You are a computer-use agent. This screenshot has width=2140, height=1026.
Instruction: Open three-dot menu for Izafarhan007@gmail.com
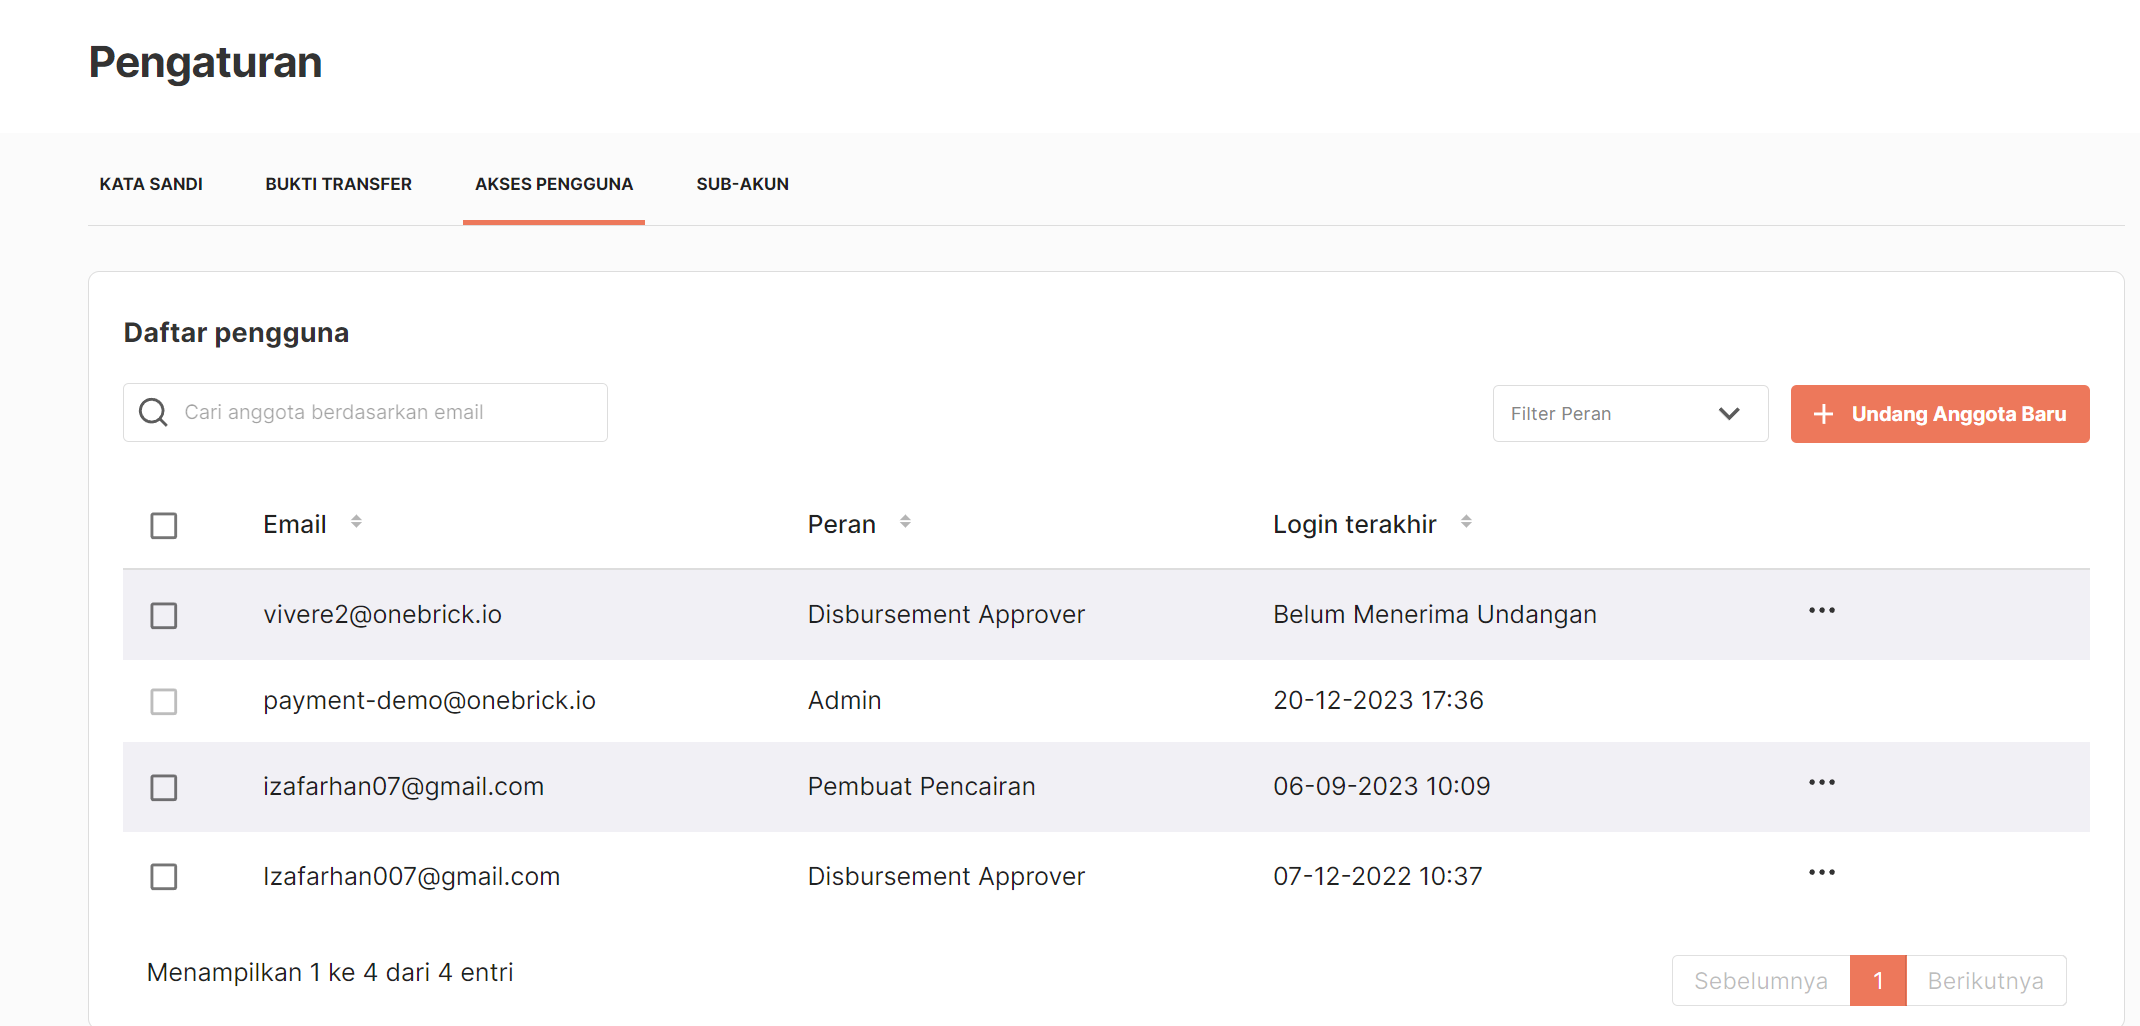coord(1821,873)
